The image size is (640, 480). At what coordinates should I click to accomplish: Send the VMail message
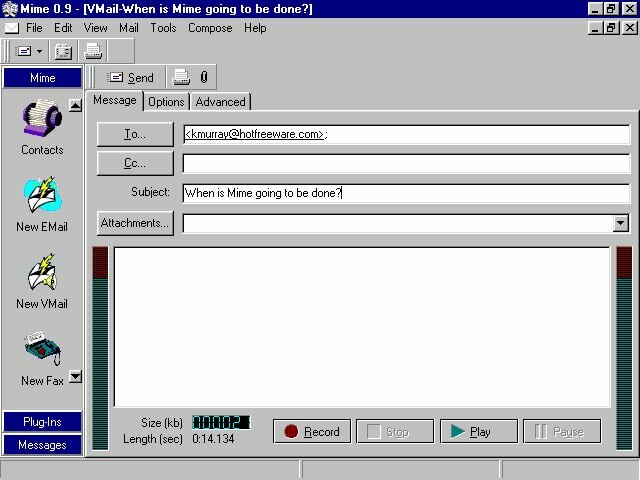coord(131,77)
